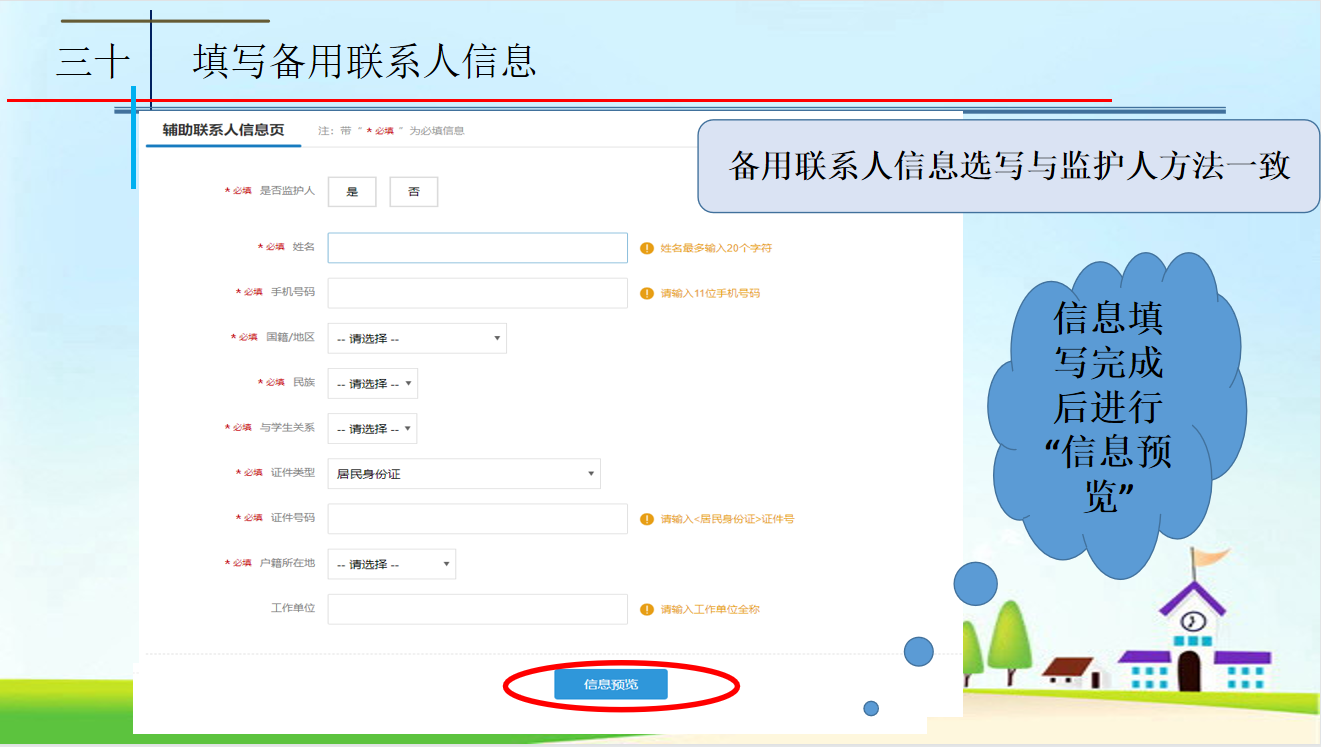Open the 与学生关系 dropdown

pos(373,429)
